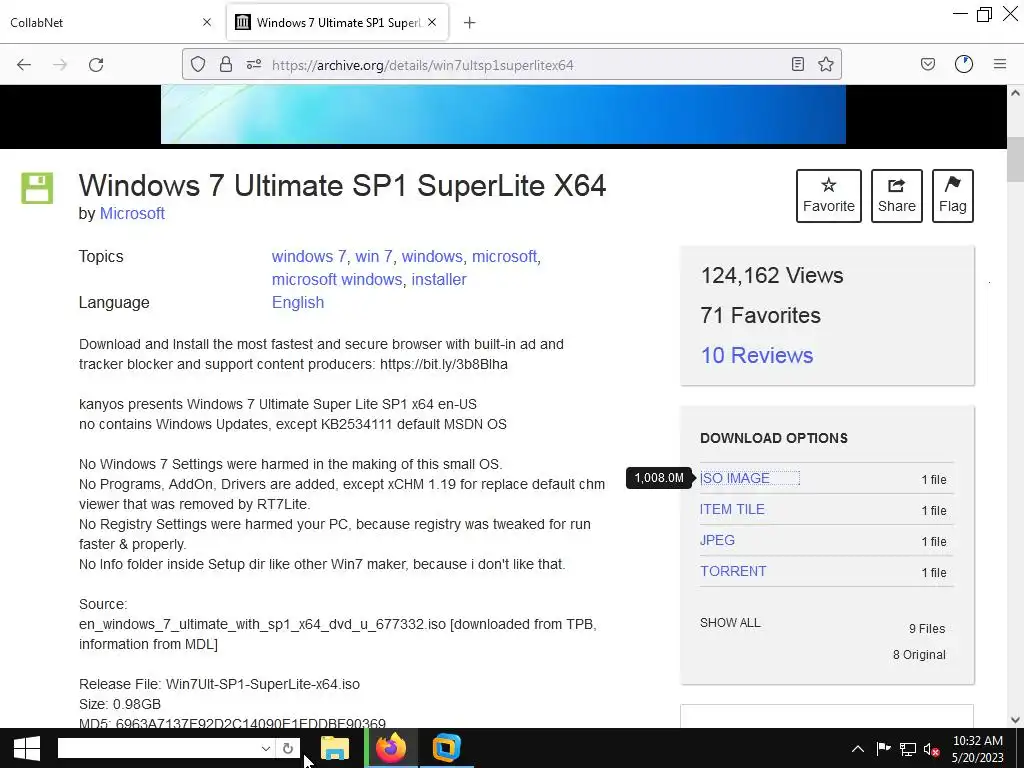Bookmark this page with the star

click(x=825, y=64)
